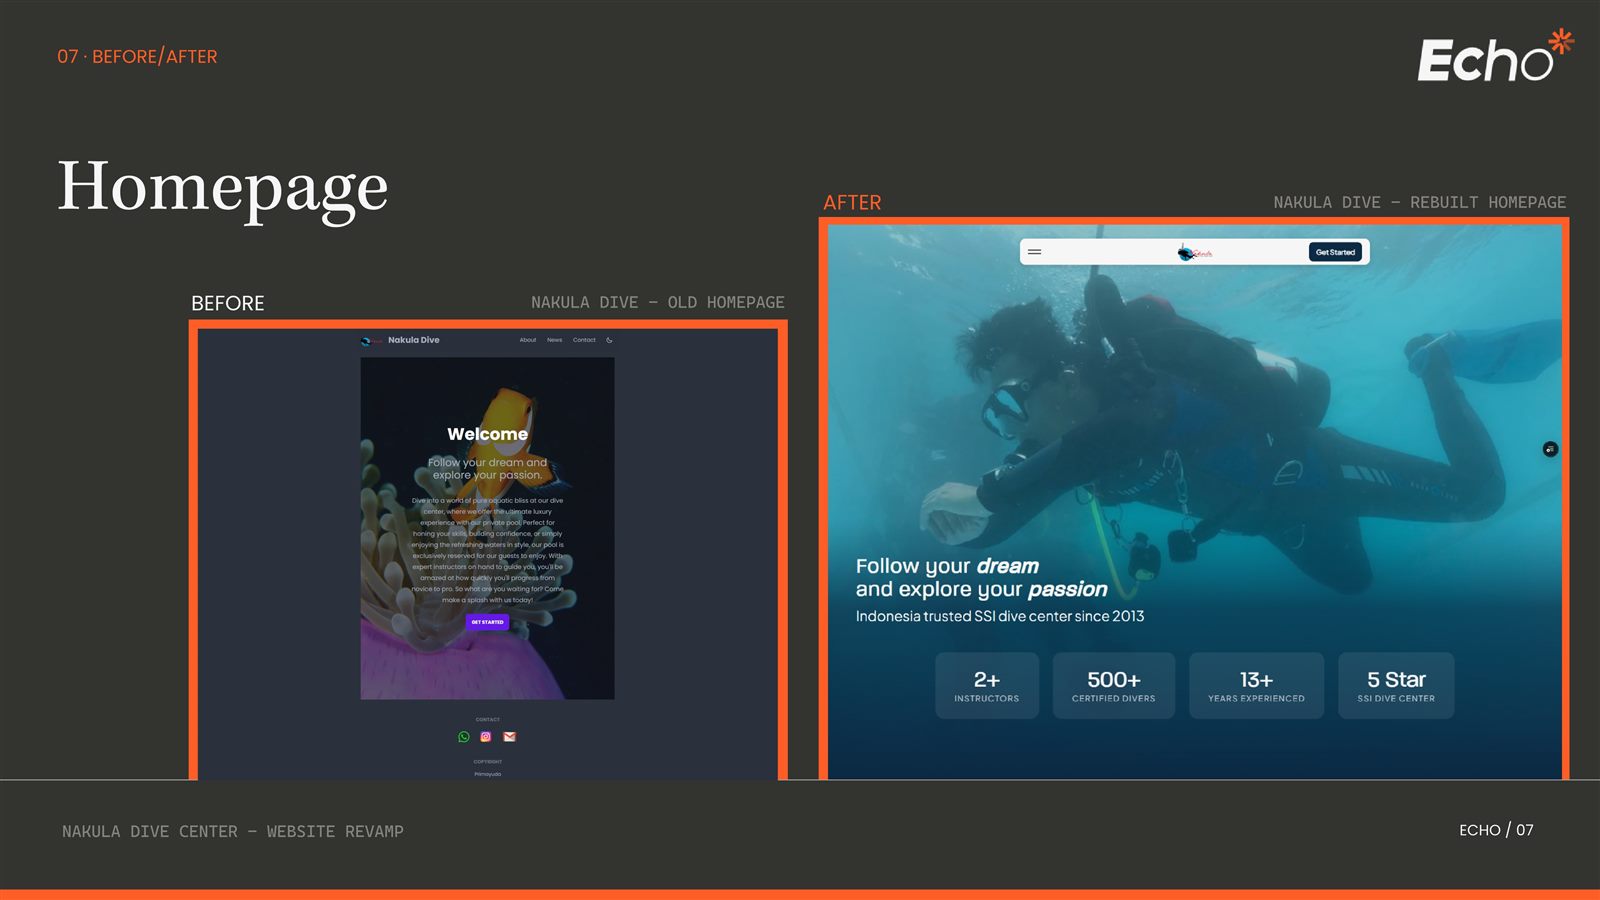
Task: Open the About nav link on the old homepage
Action: coord(528,340)
